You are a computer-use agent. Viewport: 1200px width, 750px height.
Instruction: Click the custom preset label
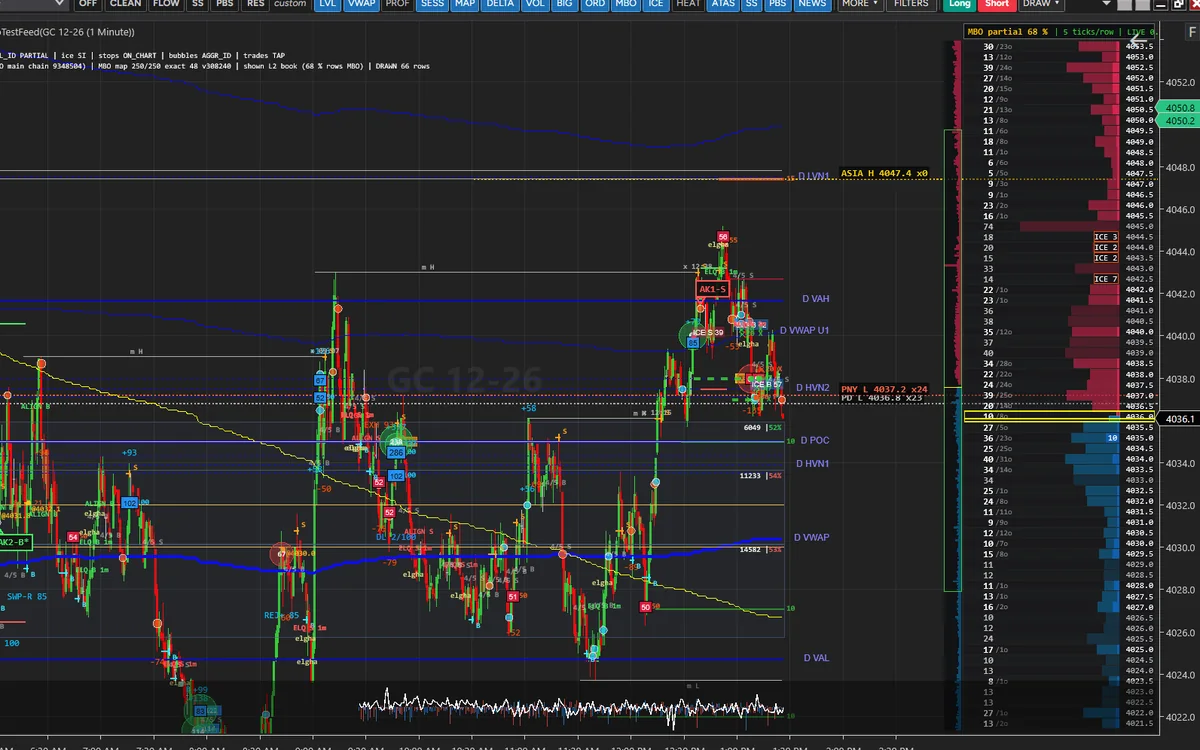290,4
